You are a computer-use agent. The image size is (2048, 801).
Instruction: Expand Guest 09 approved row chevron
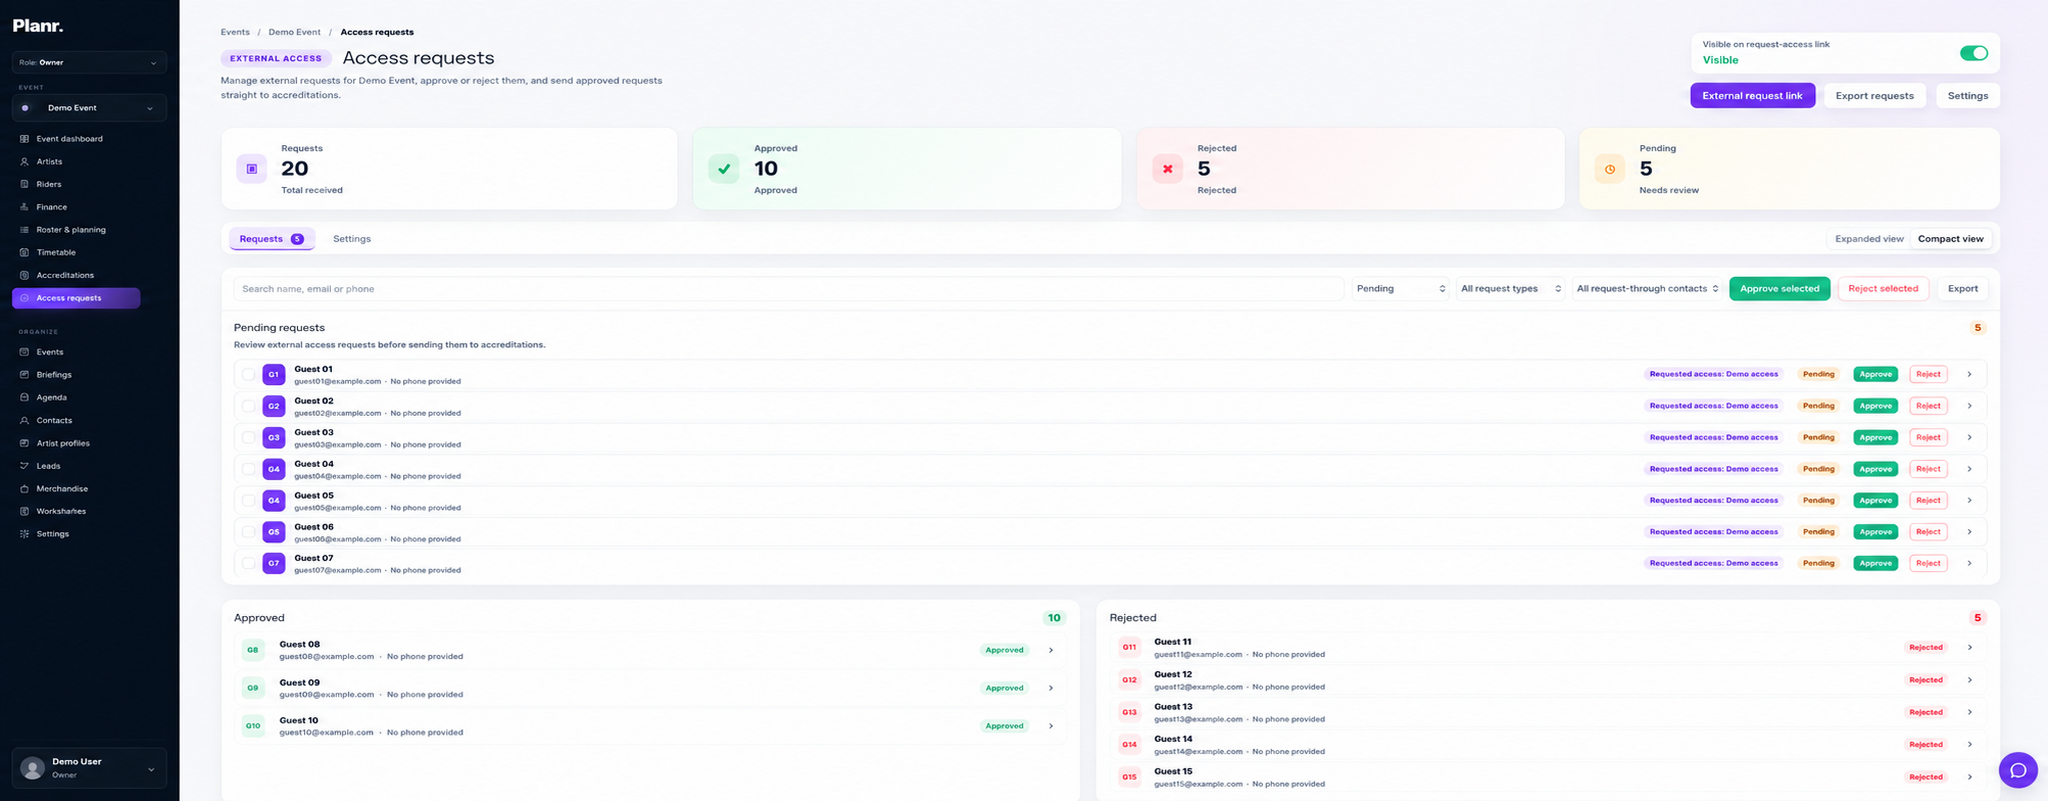(1050, 688)
